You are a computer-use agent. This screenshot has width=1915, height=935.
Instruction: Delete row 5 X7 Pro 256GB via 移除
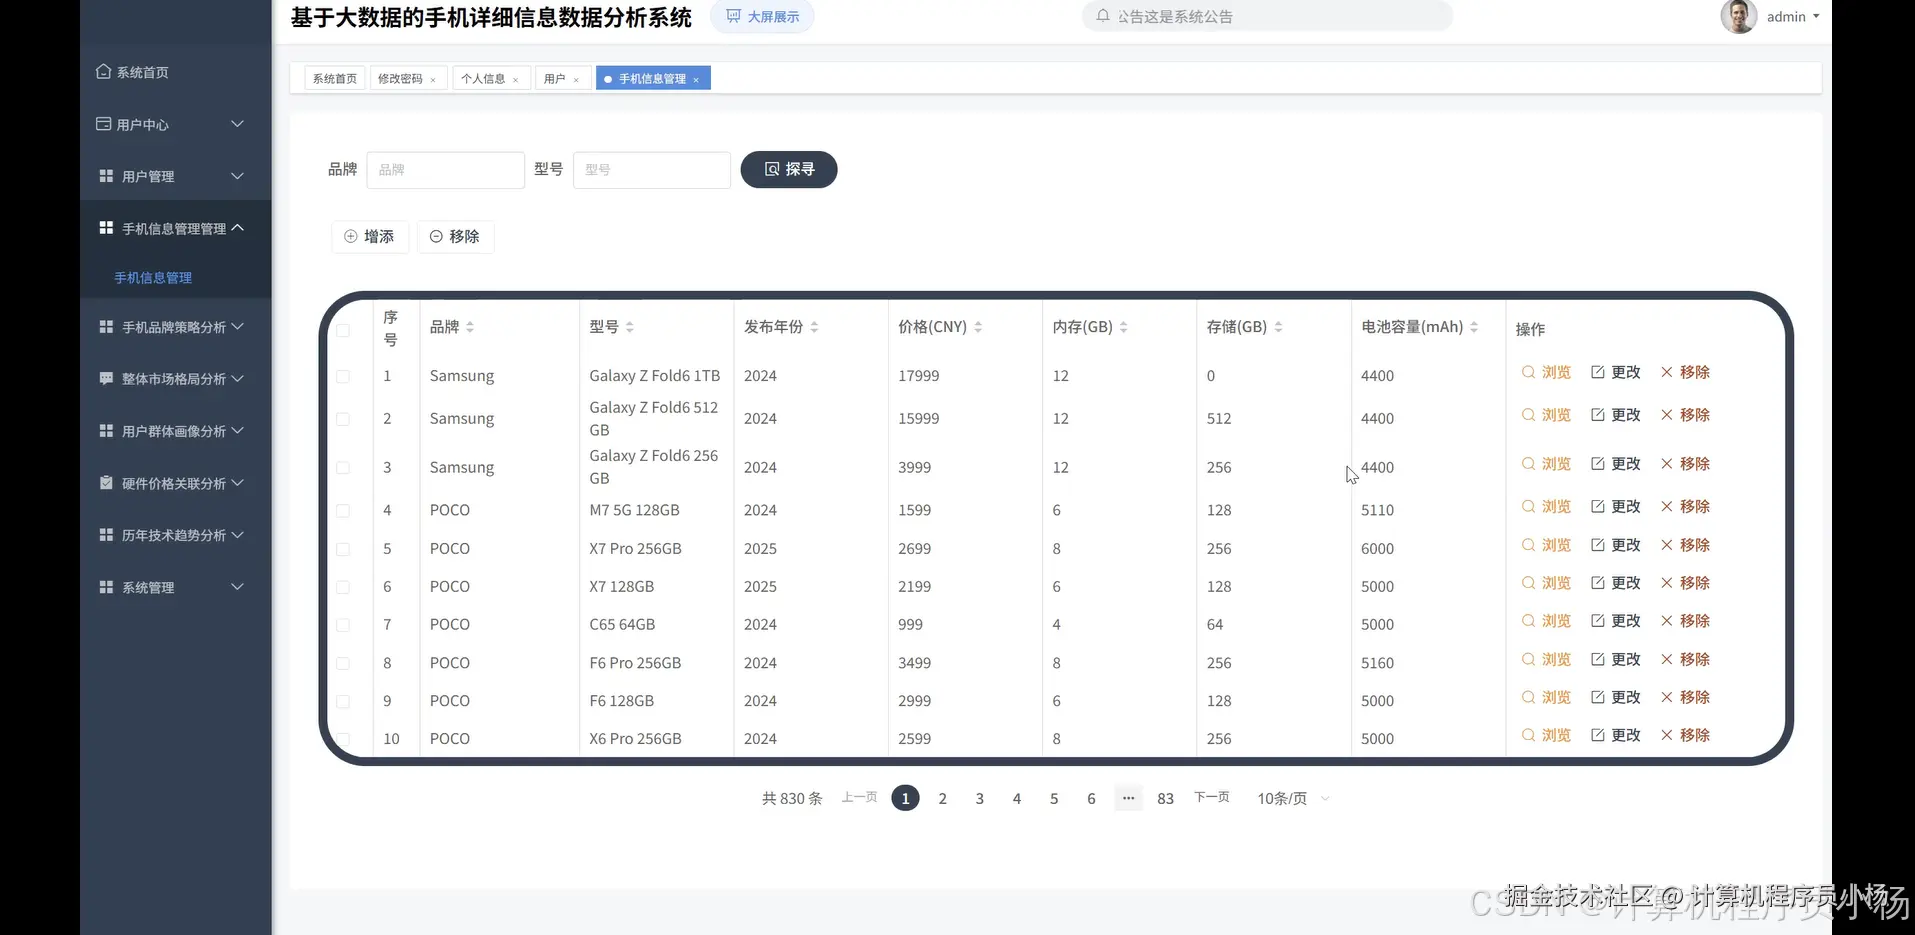coord(1685,545)
